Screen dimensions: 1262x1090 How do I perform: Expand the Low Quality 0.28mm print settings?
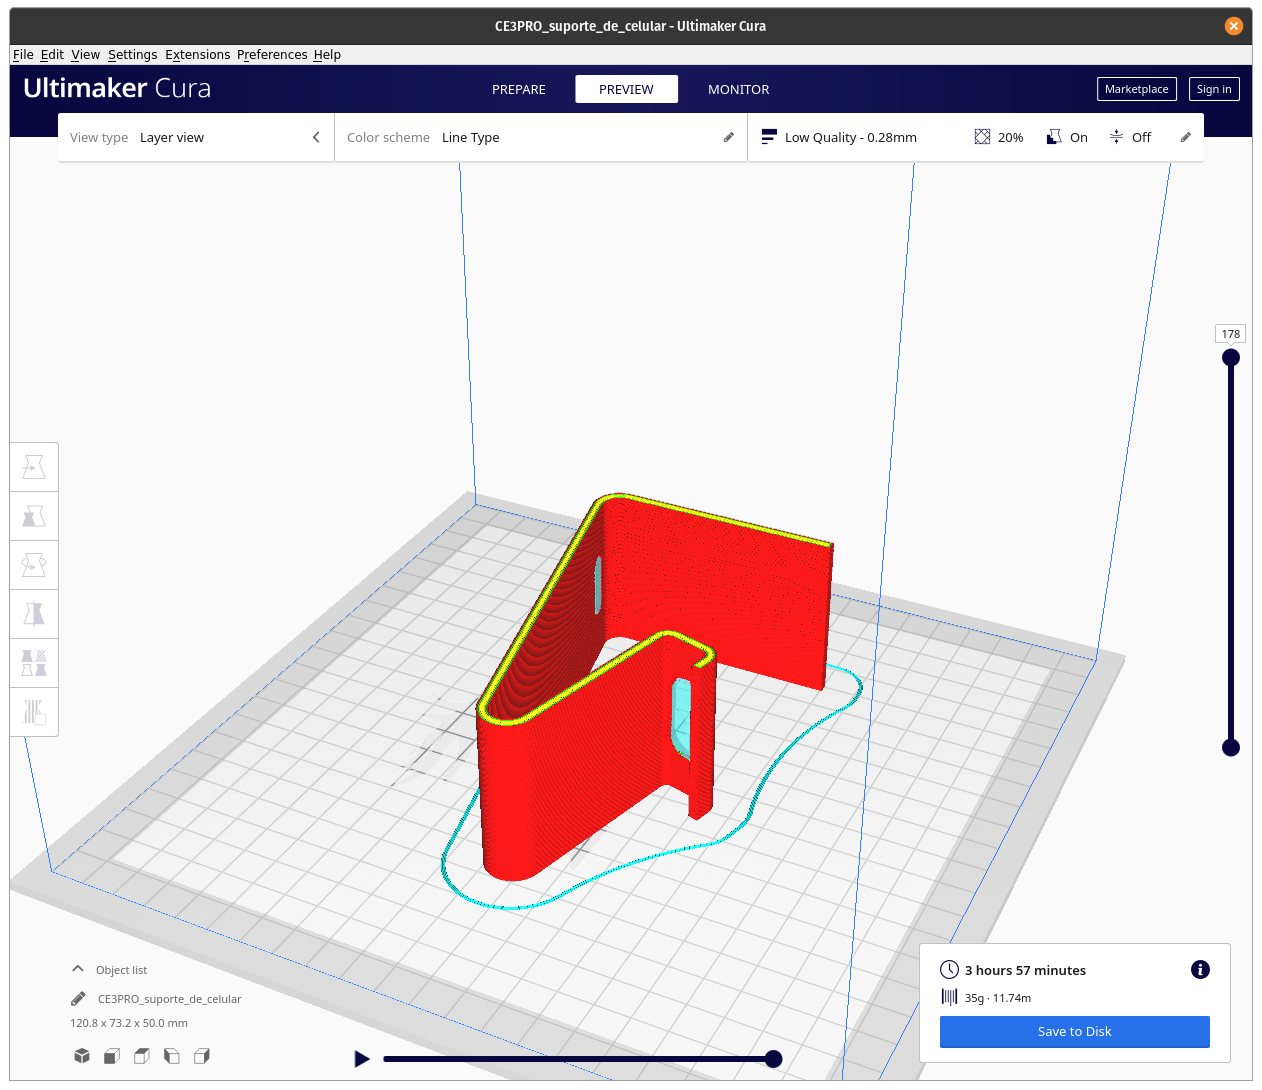[976, 137]
